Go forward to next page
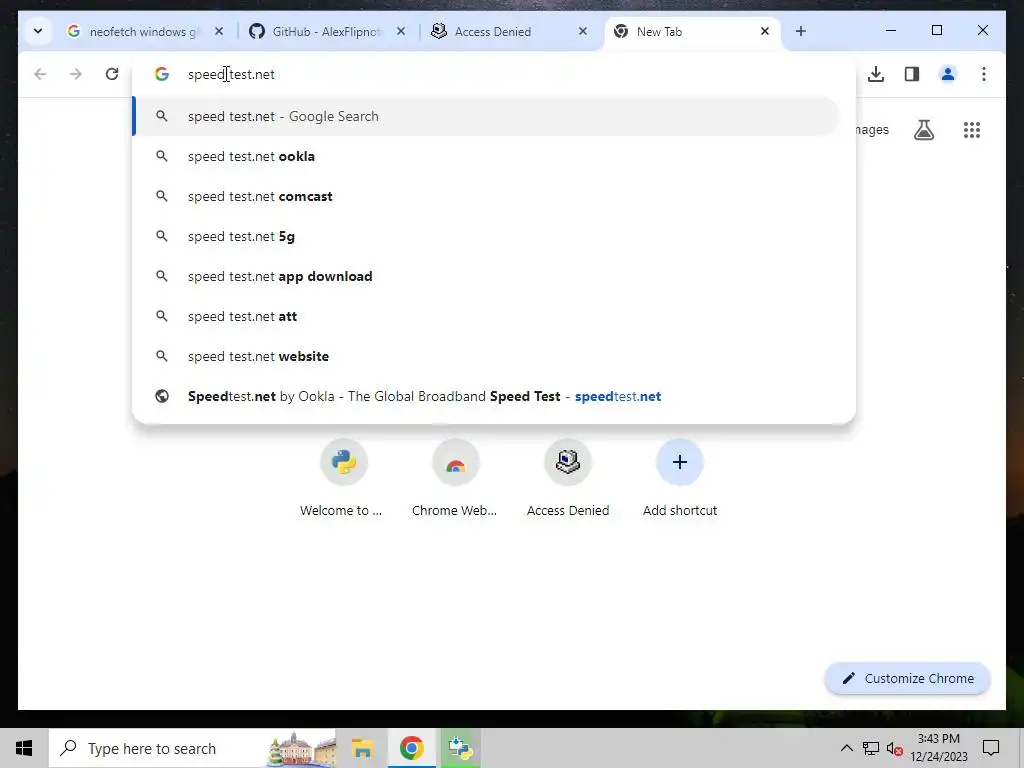The height and width of the screenshot is (768, 1024). click(x=76, y=74)
